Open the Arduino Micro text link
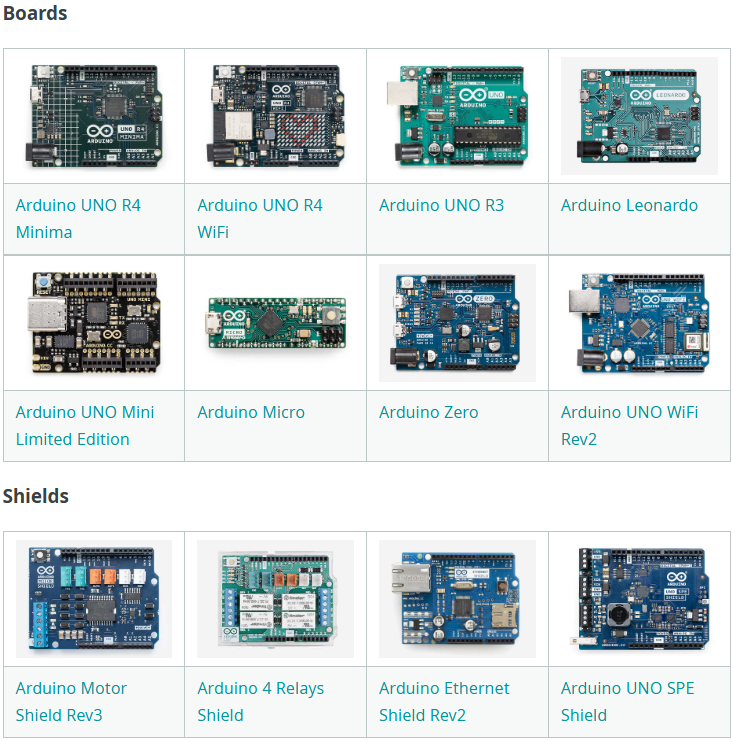This screenshot has height=742, width=732. [x=251, y=412]
